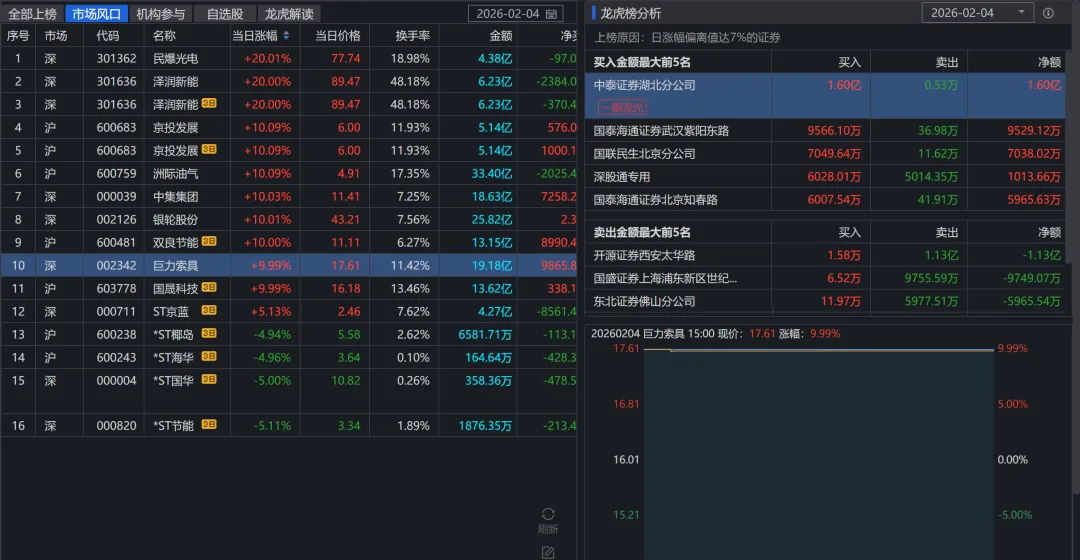The width and height of the screenshot is (1080, 560).
Task: Select the 民爆光电 stock row
Action: tap(175, 59)
